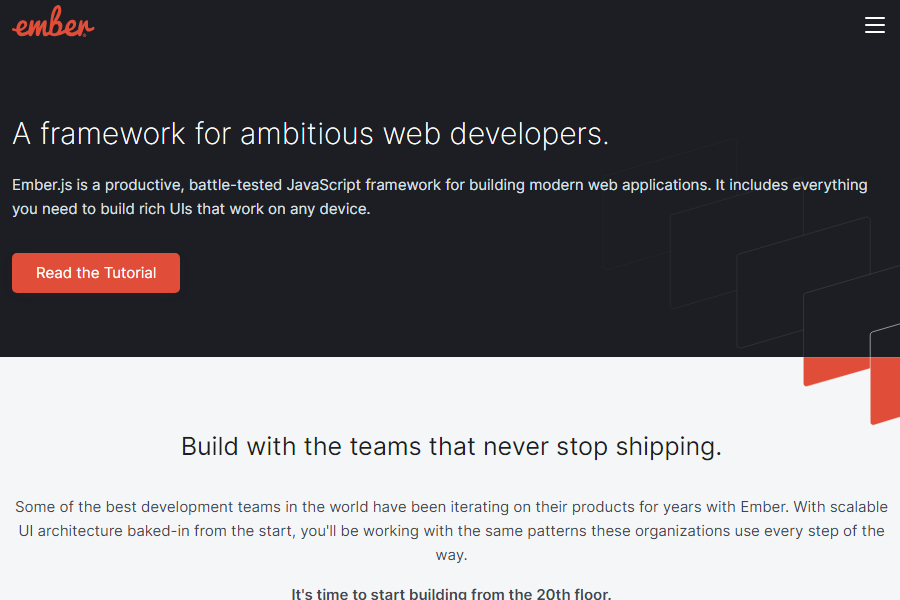Click the Read the Tutorial button

pos(96,273)
